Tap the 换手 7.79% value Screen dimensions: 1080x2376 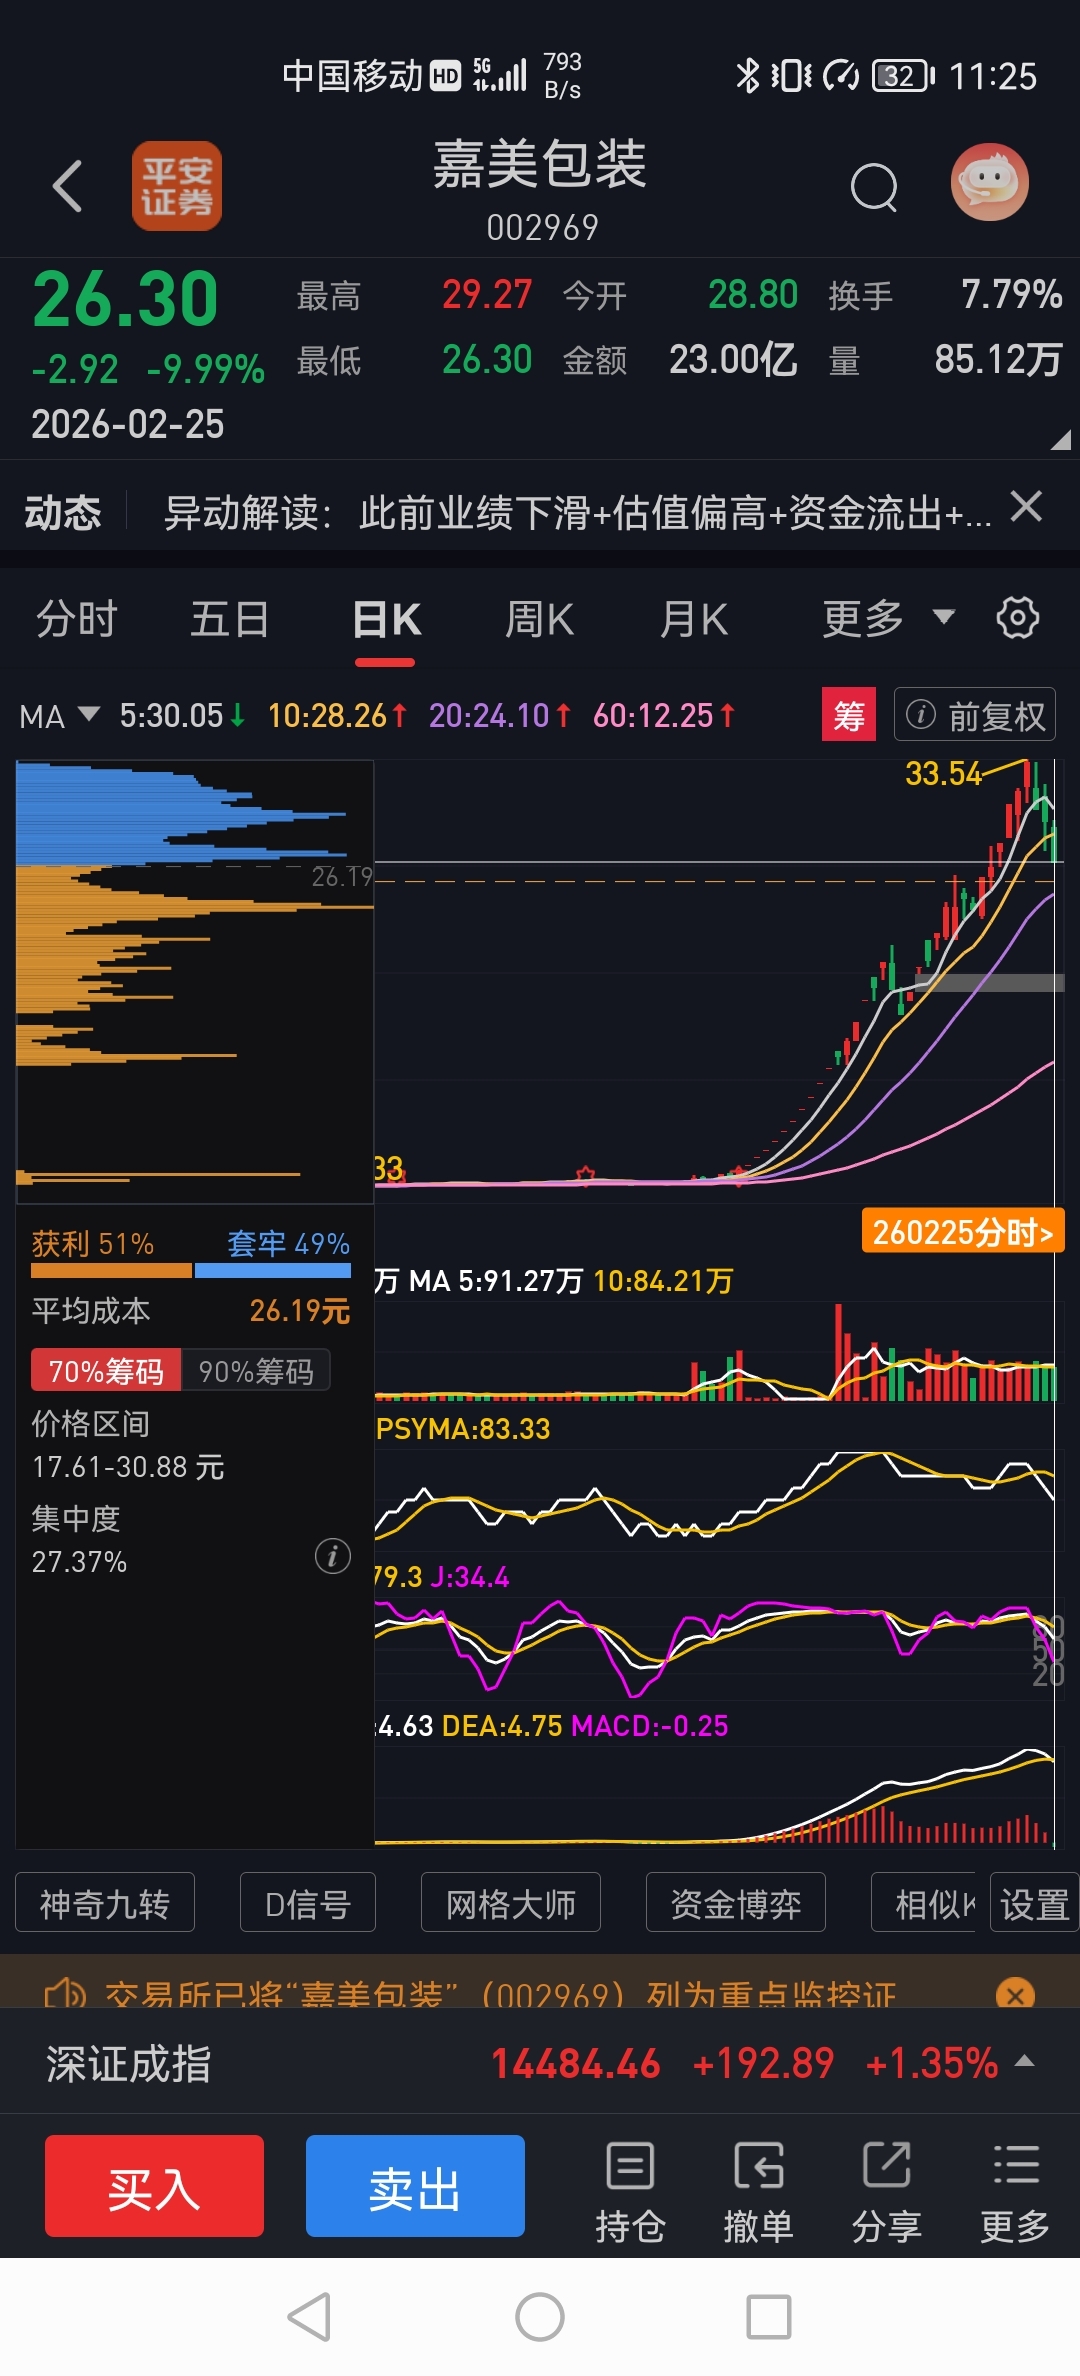pyautogui.click(x=1011, y=294)
